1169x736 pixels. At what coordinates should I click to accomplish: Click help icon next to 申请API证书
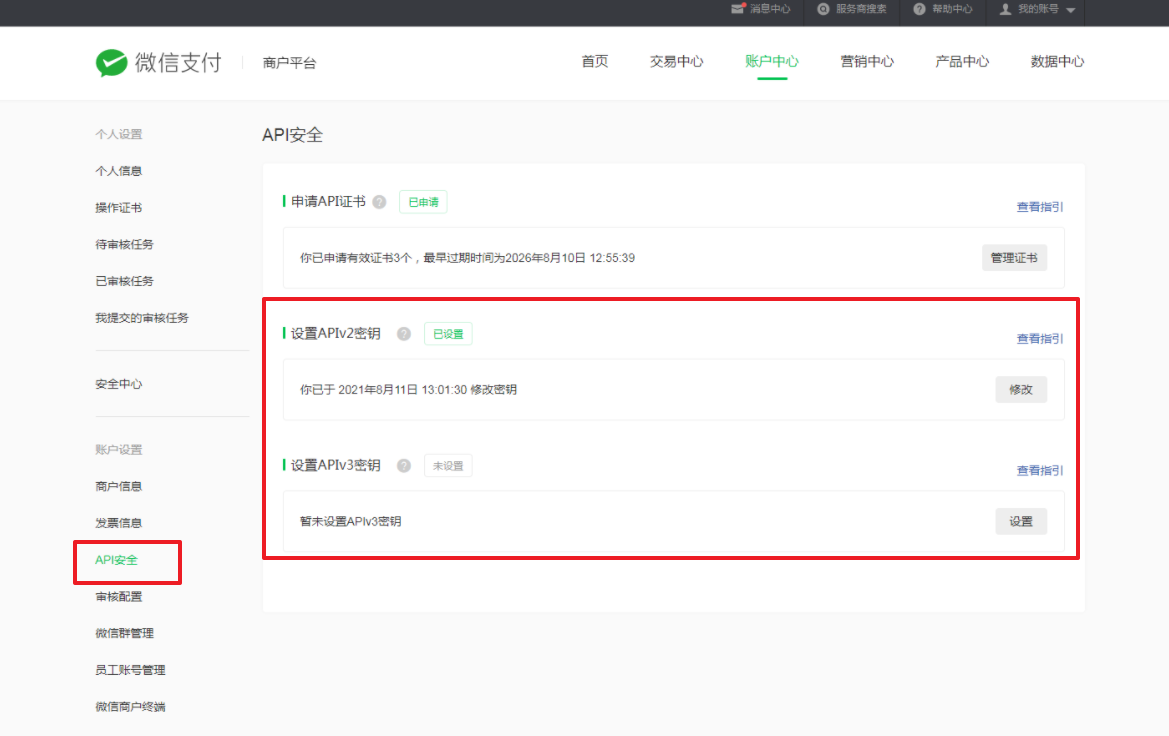379,202
